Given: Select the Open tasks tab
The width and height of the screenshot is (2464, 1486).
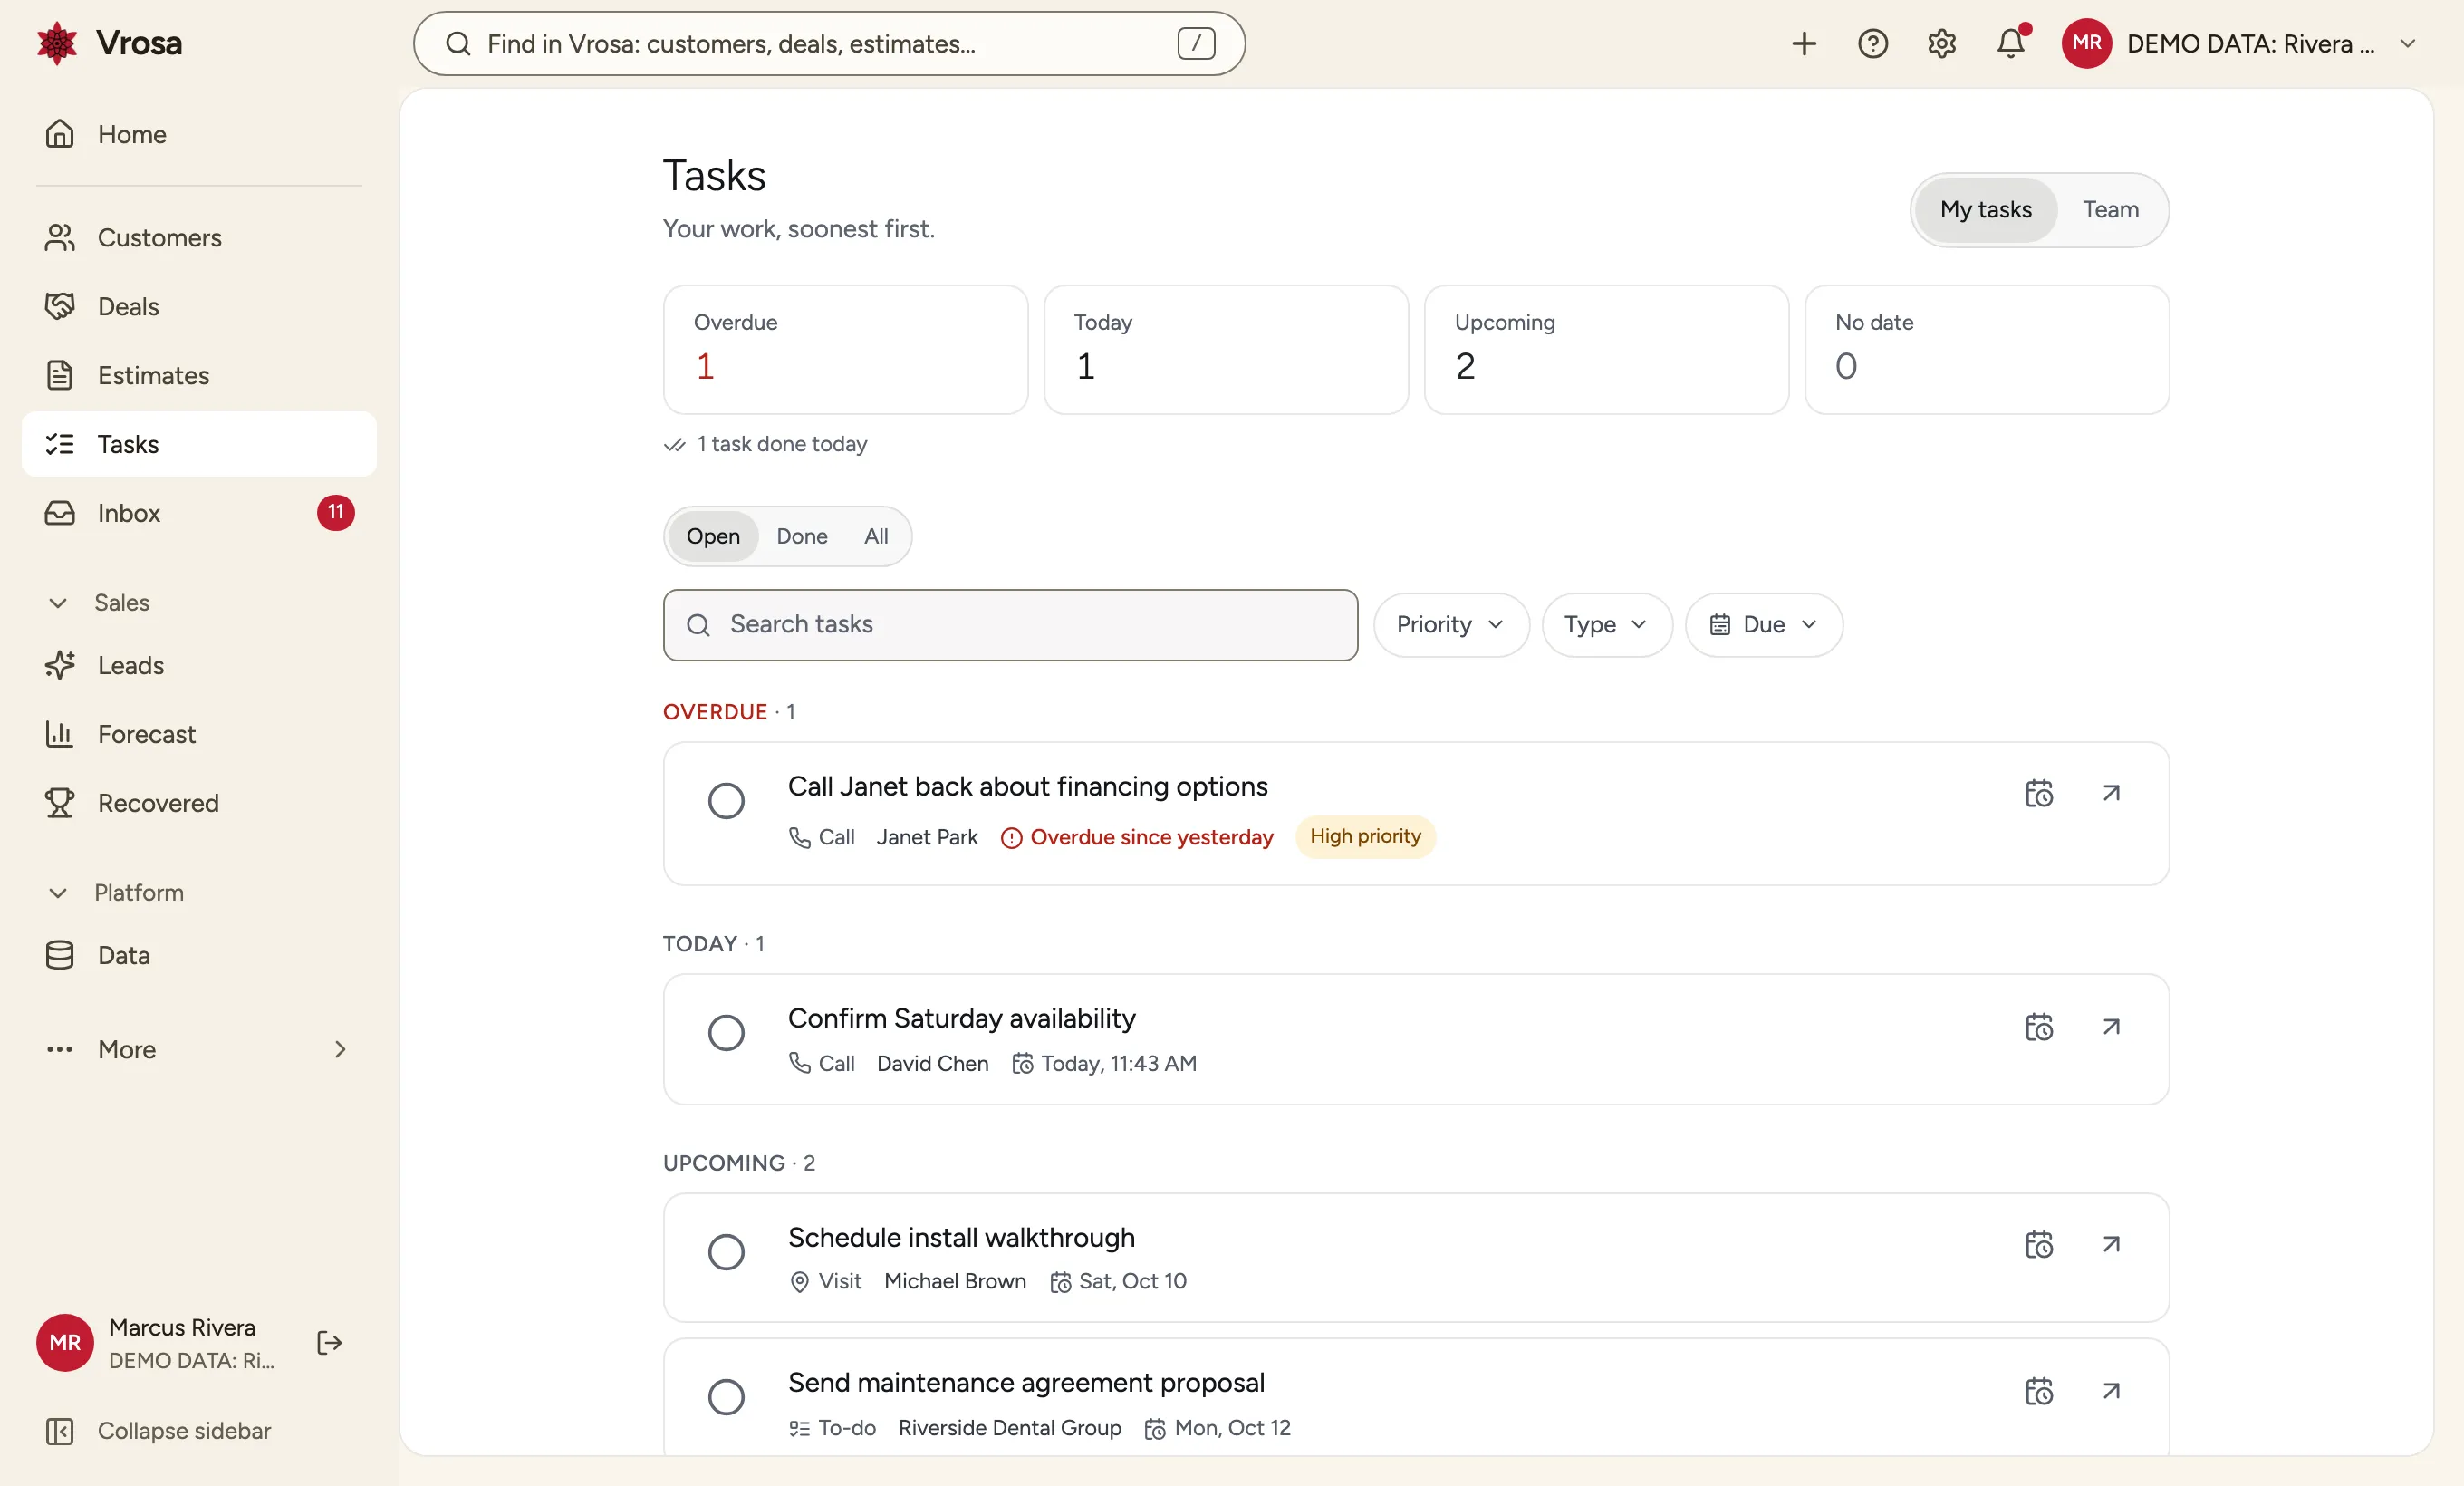Looking at the screenshot, I should pos(713,537).
